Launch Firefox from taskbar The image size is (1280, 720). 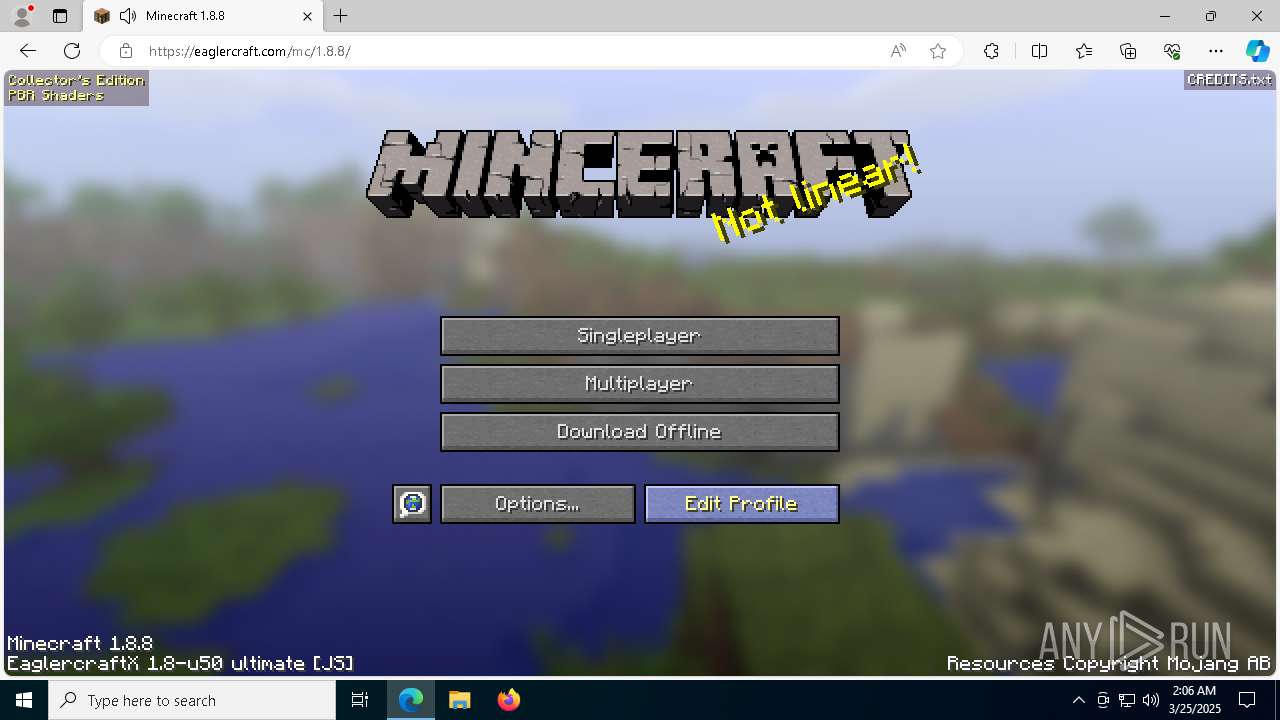508,700
